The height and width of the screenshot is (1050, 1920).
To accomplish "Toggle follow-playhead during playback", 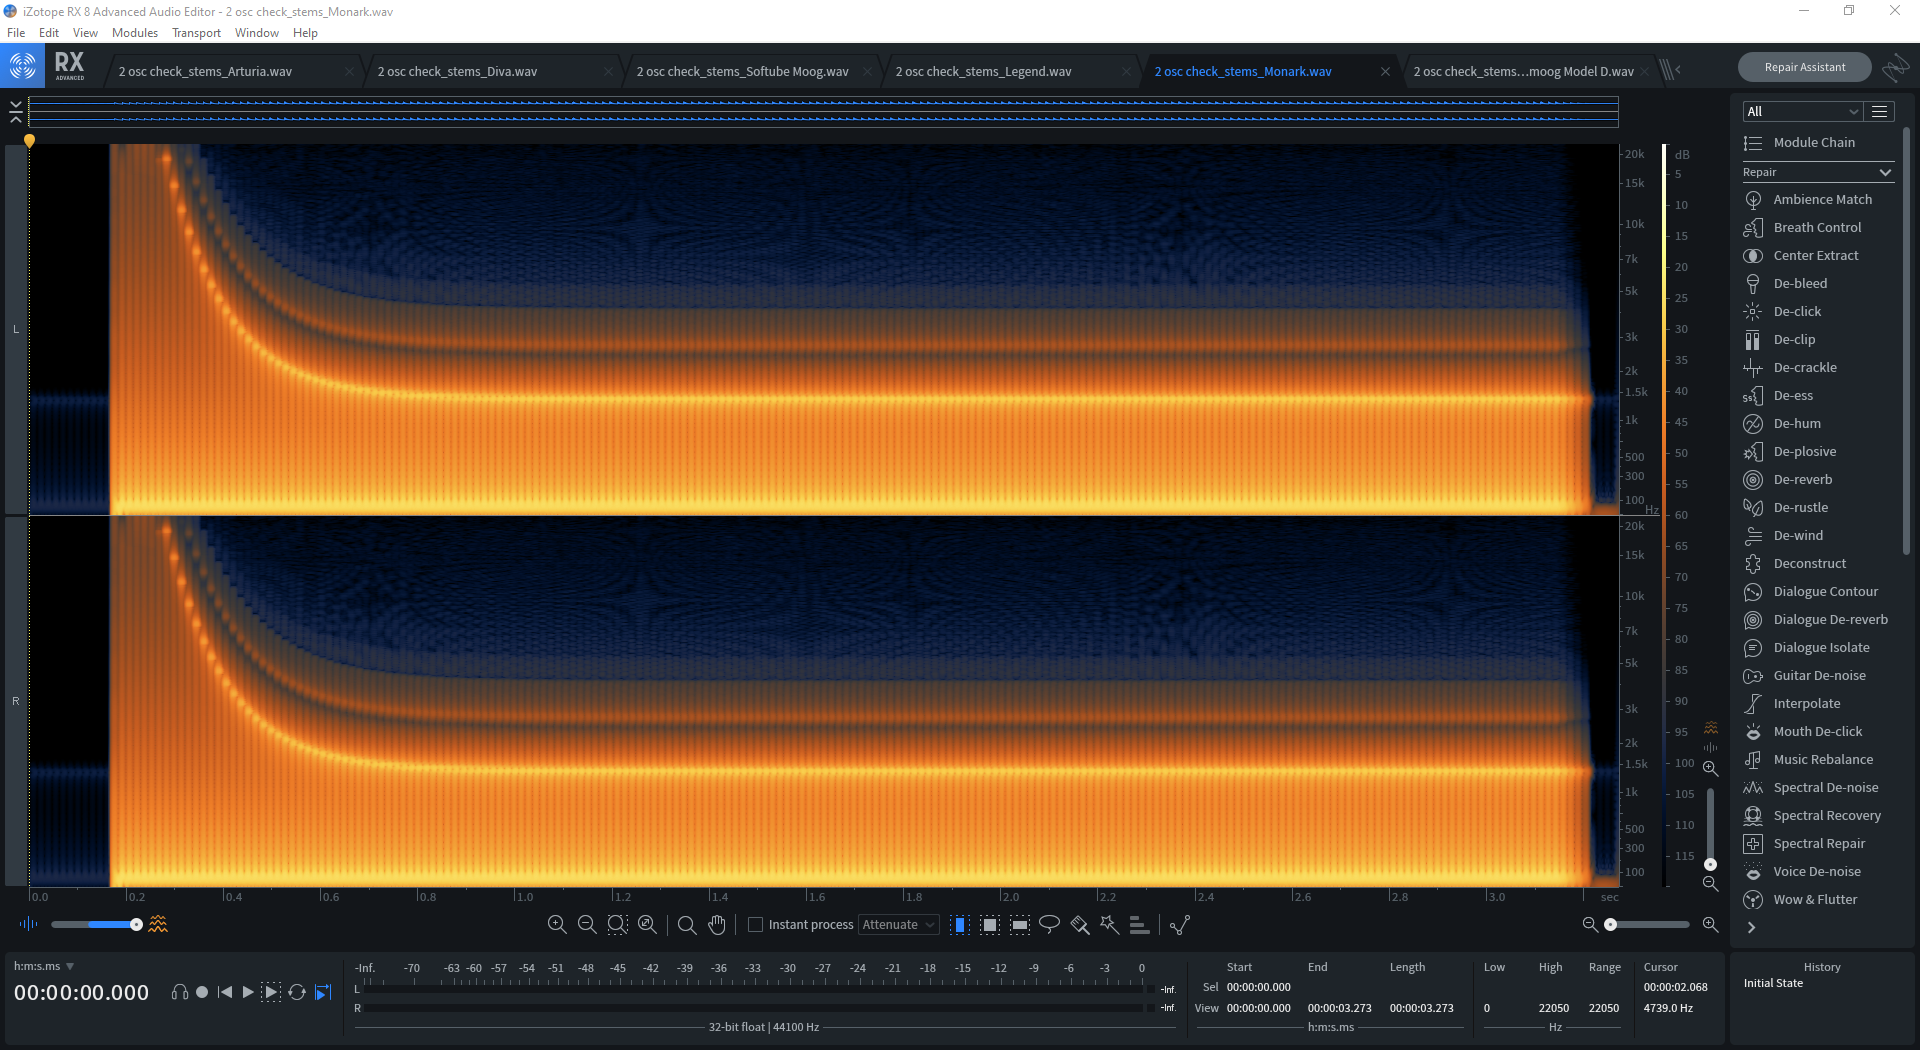I will coord(323,992).
